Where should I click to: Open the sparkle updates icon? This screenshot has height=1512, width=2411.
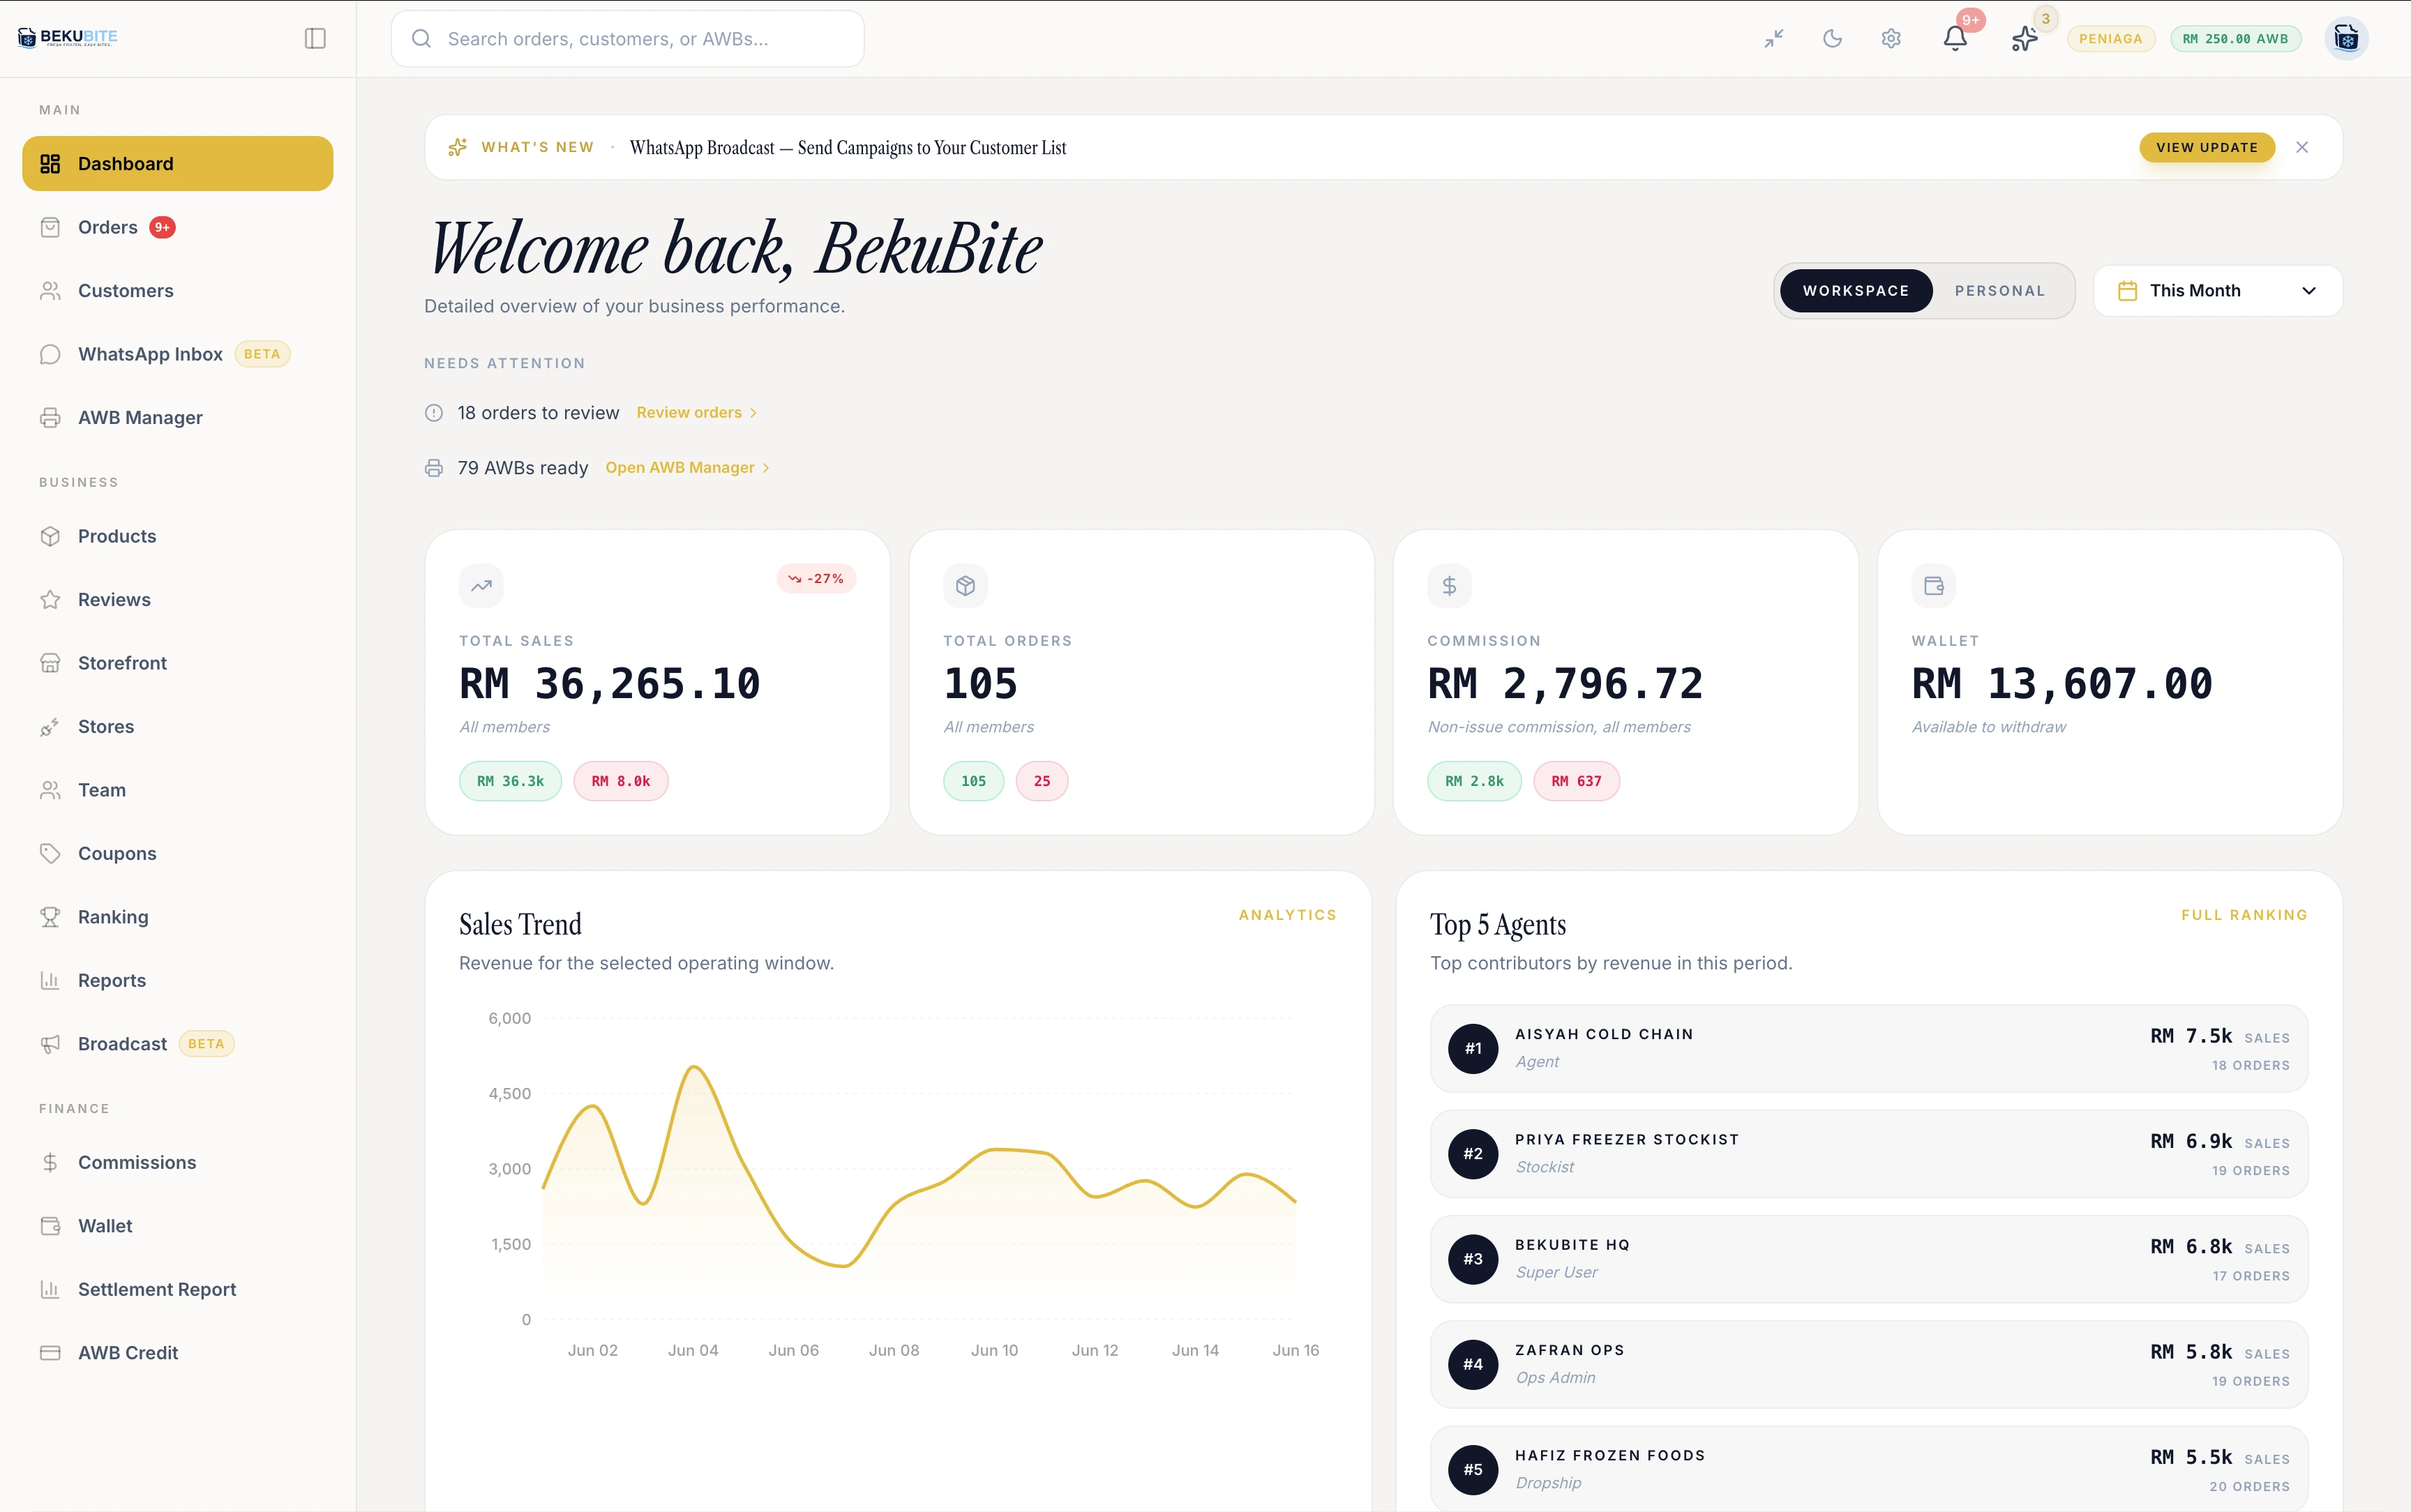(2024, 38)
